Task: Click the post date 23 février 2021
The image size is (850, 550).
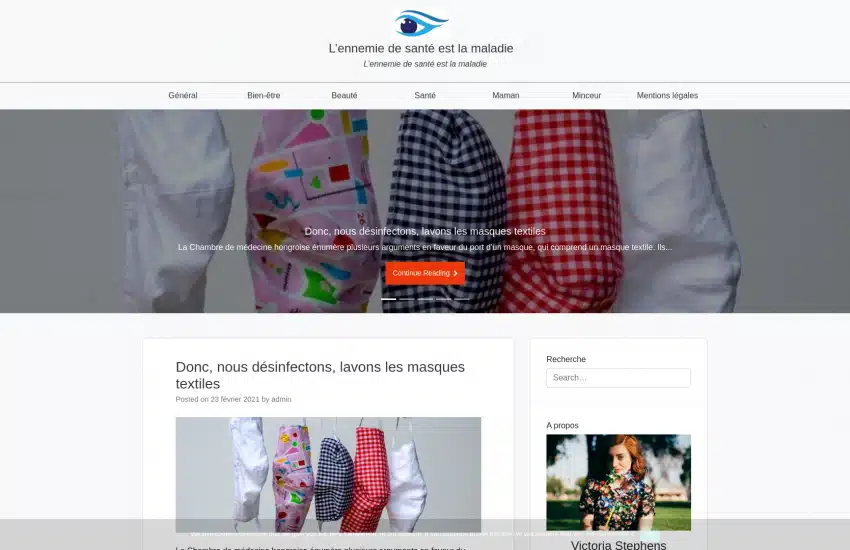Action: coord(235,399)
